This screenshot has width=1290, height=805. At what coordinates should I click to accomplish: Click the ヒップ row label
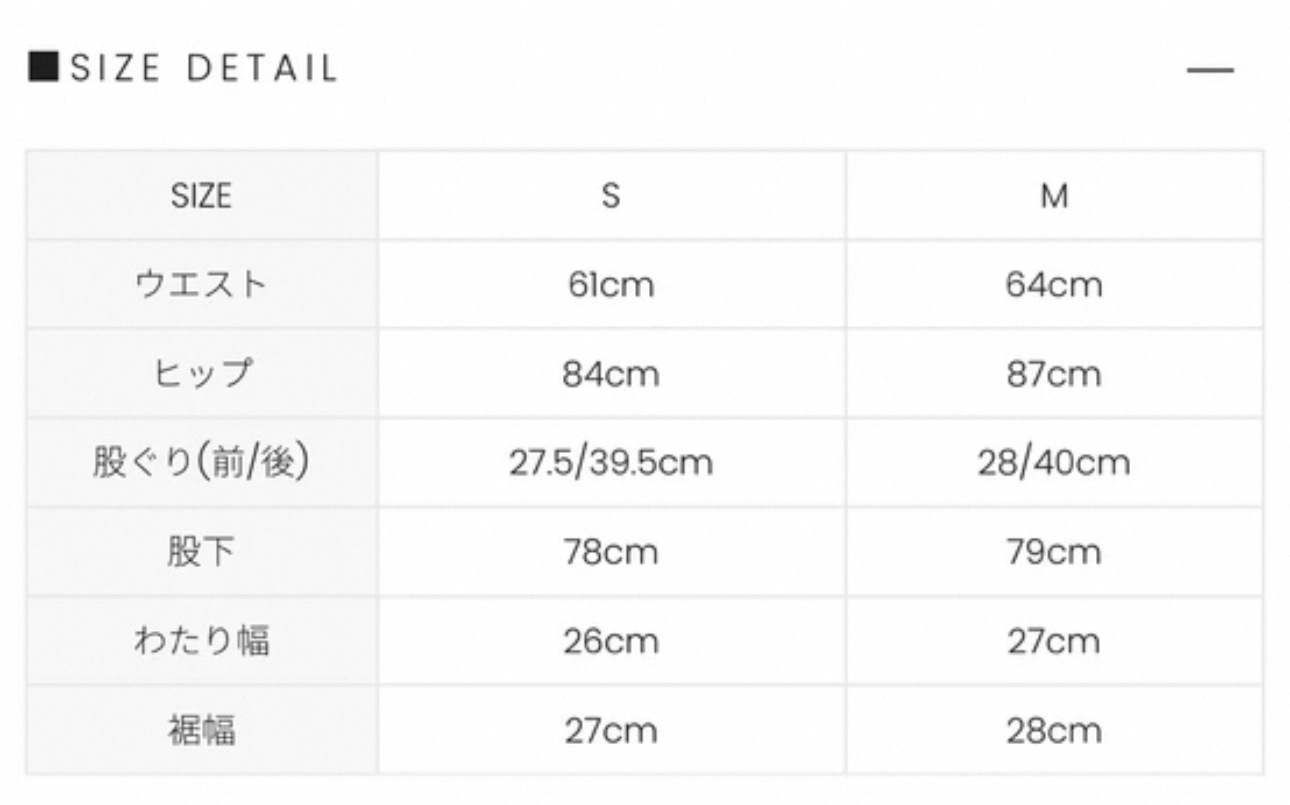point(201,373)
